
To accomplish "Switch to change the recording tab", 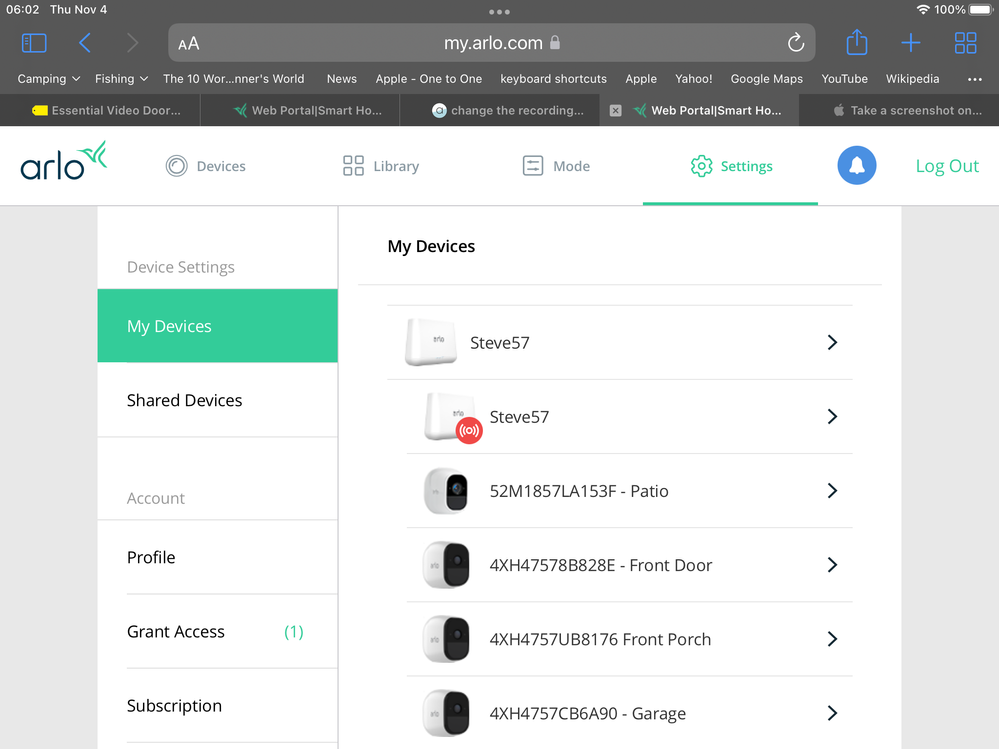I will 500,110.
